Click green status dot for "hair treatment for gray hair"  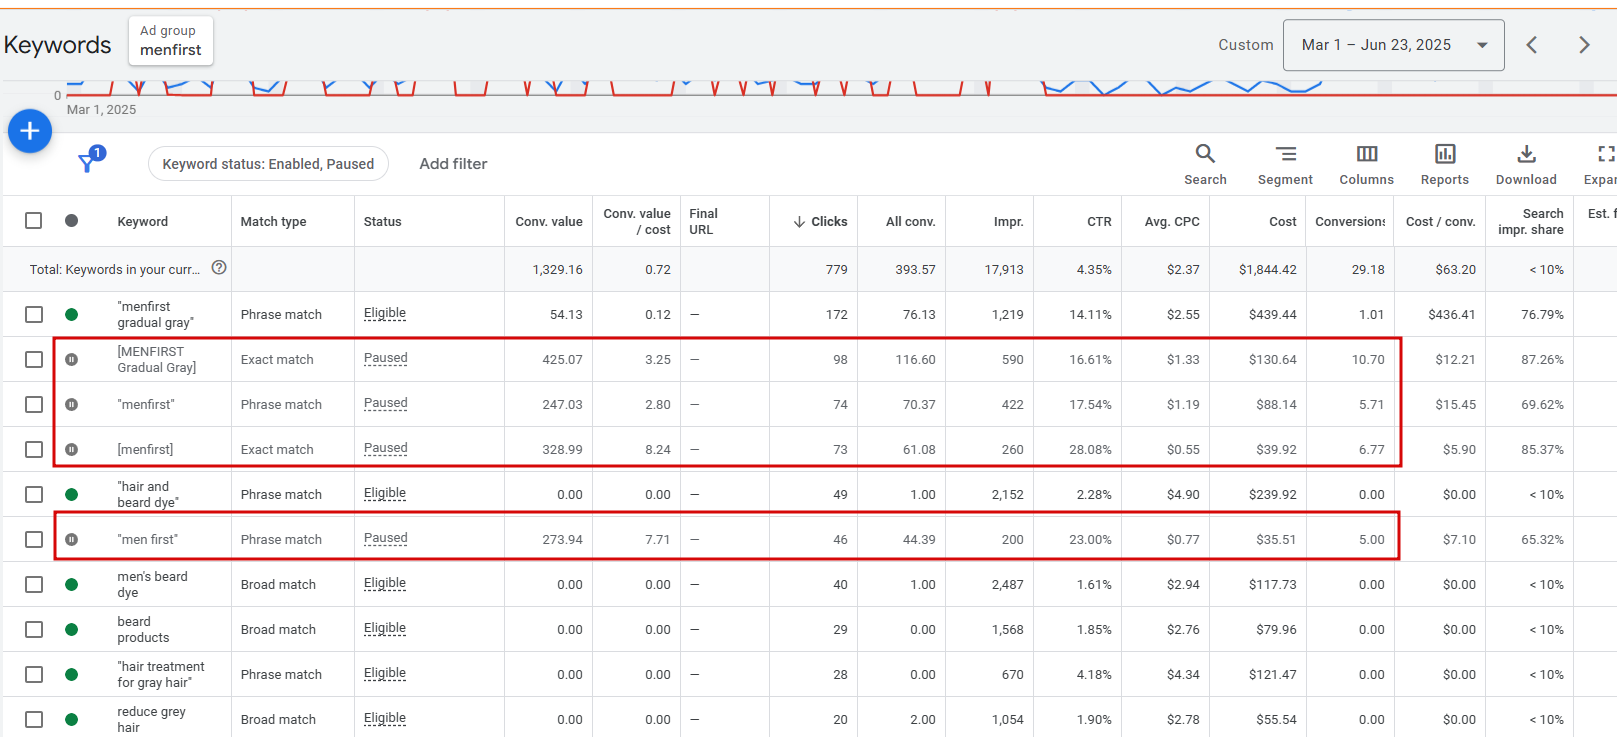pyautogui.click(x=71, y=674)
